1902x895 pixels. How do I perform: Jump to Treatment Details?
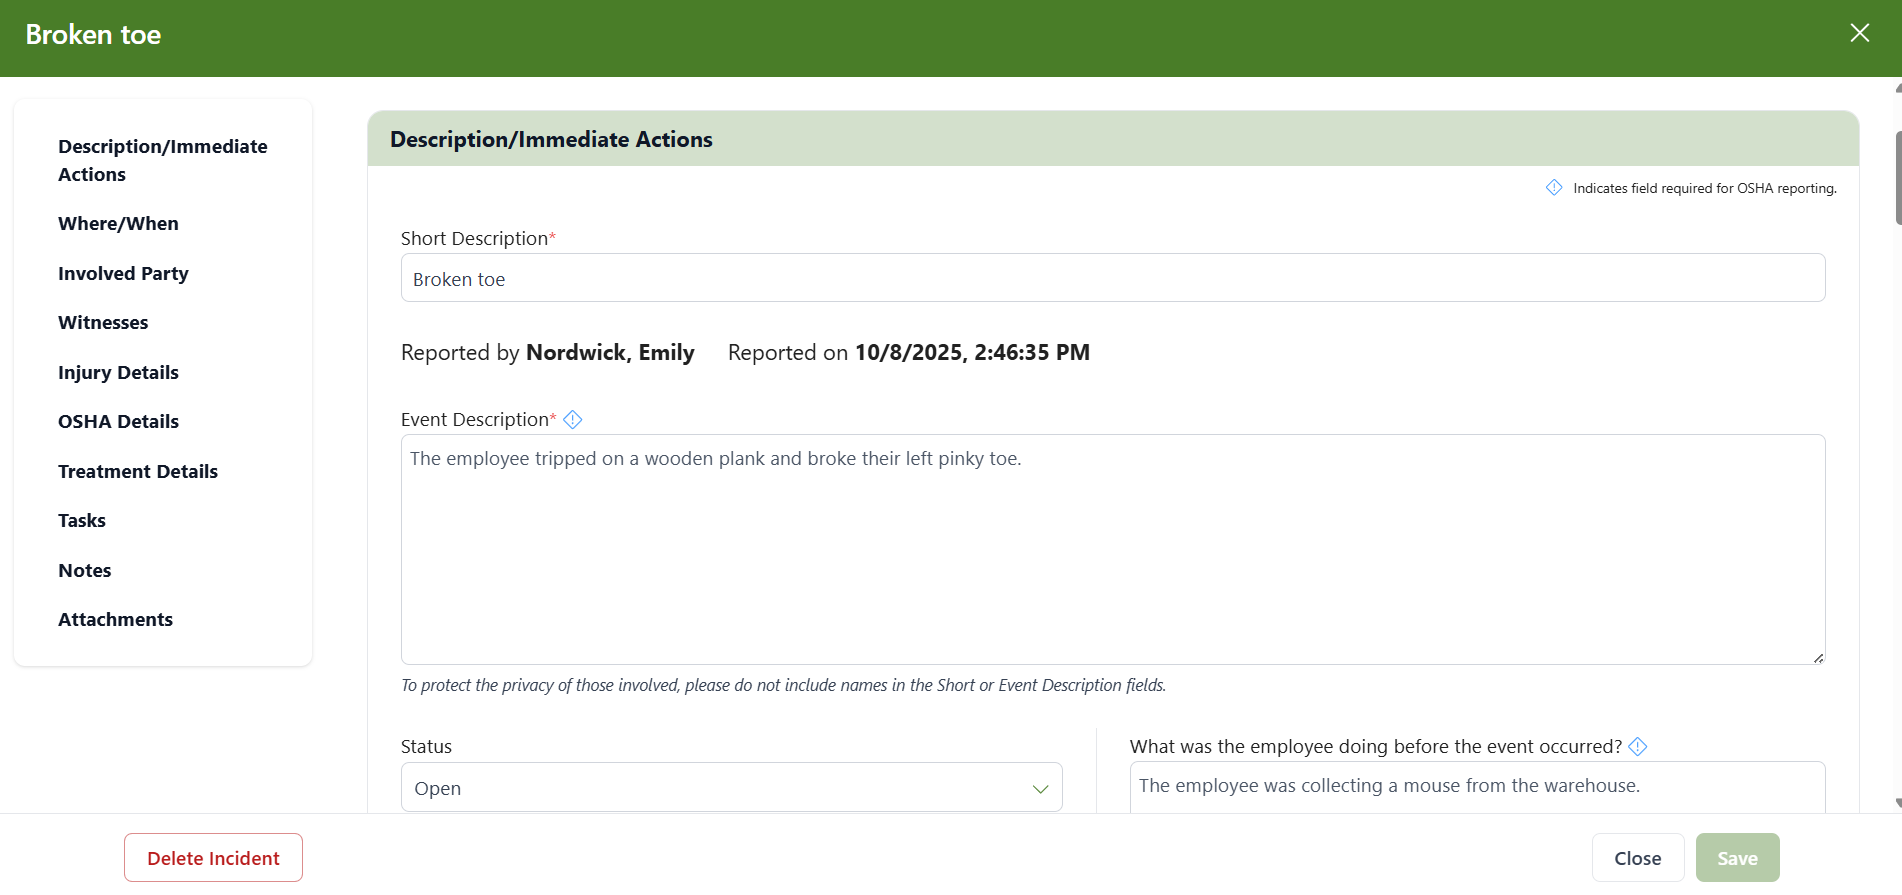pyautogui.click(x=138, y=472)
